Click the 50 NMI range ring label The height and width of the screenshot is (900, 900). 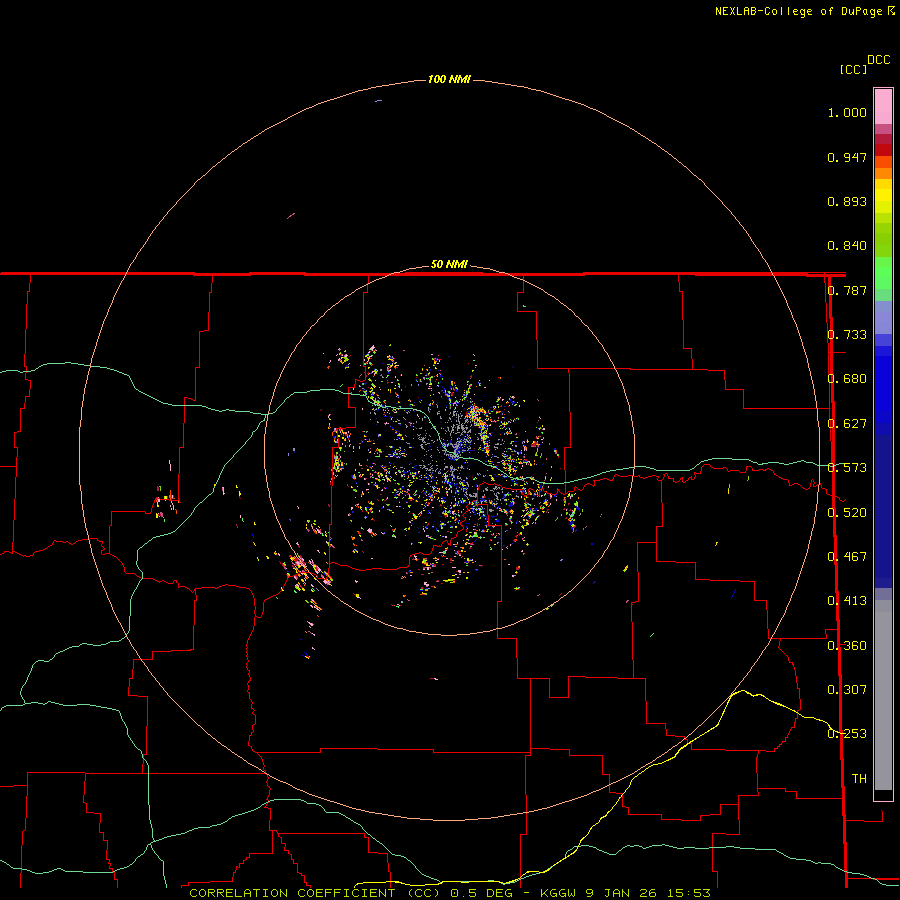[x=449, y=264]
